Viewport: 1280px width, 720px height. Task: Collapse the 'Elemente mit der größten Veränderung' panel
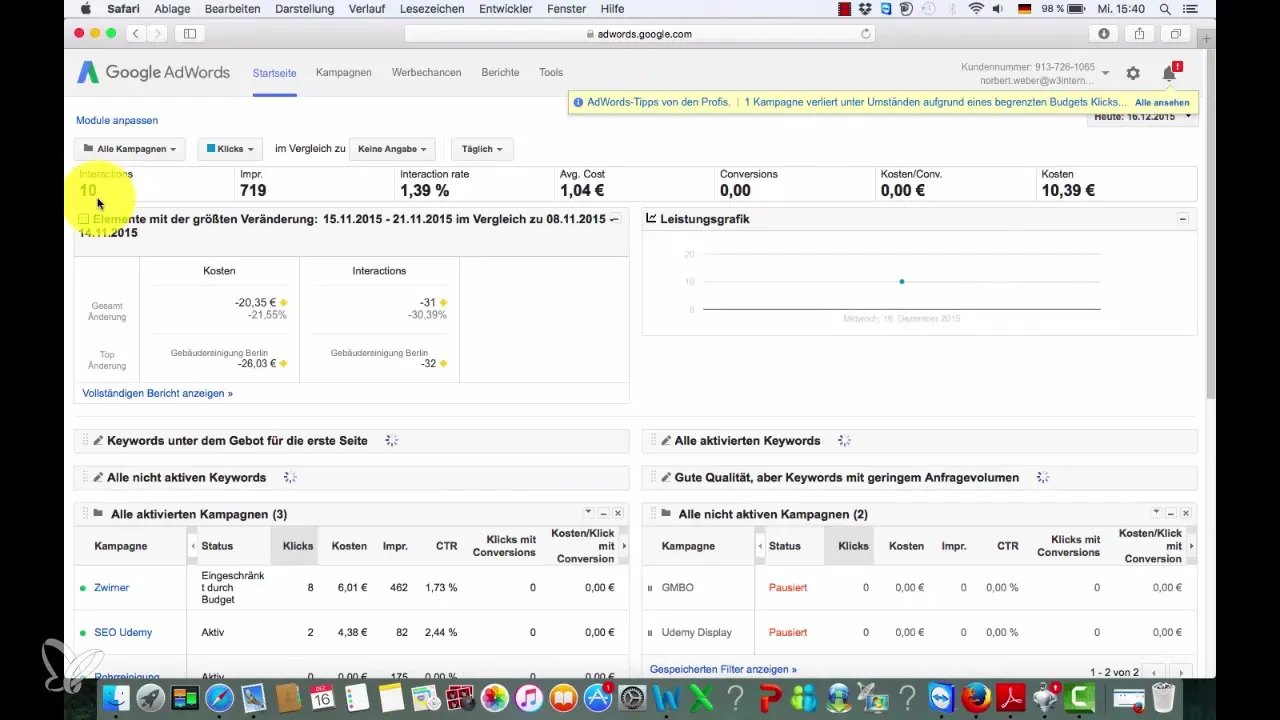coord(615,218)
